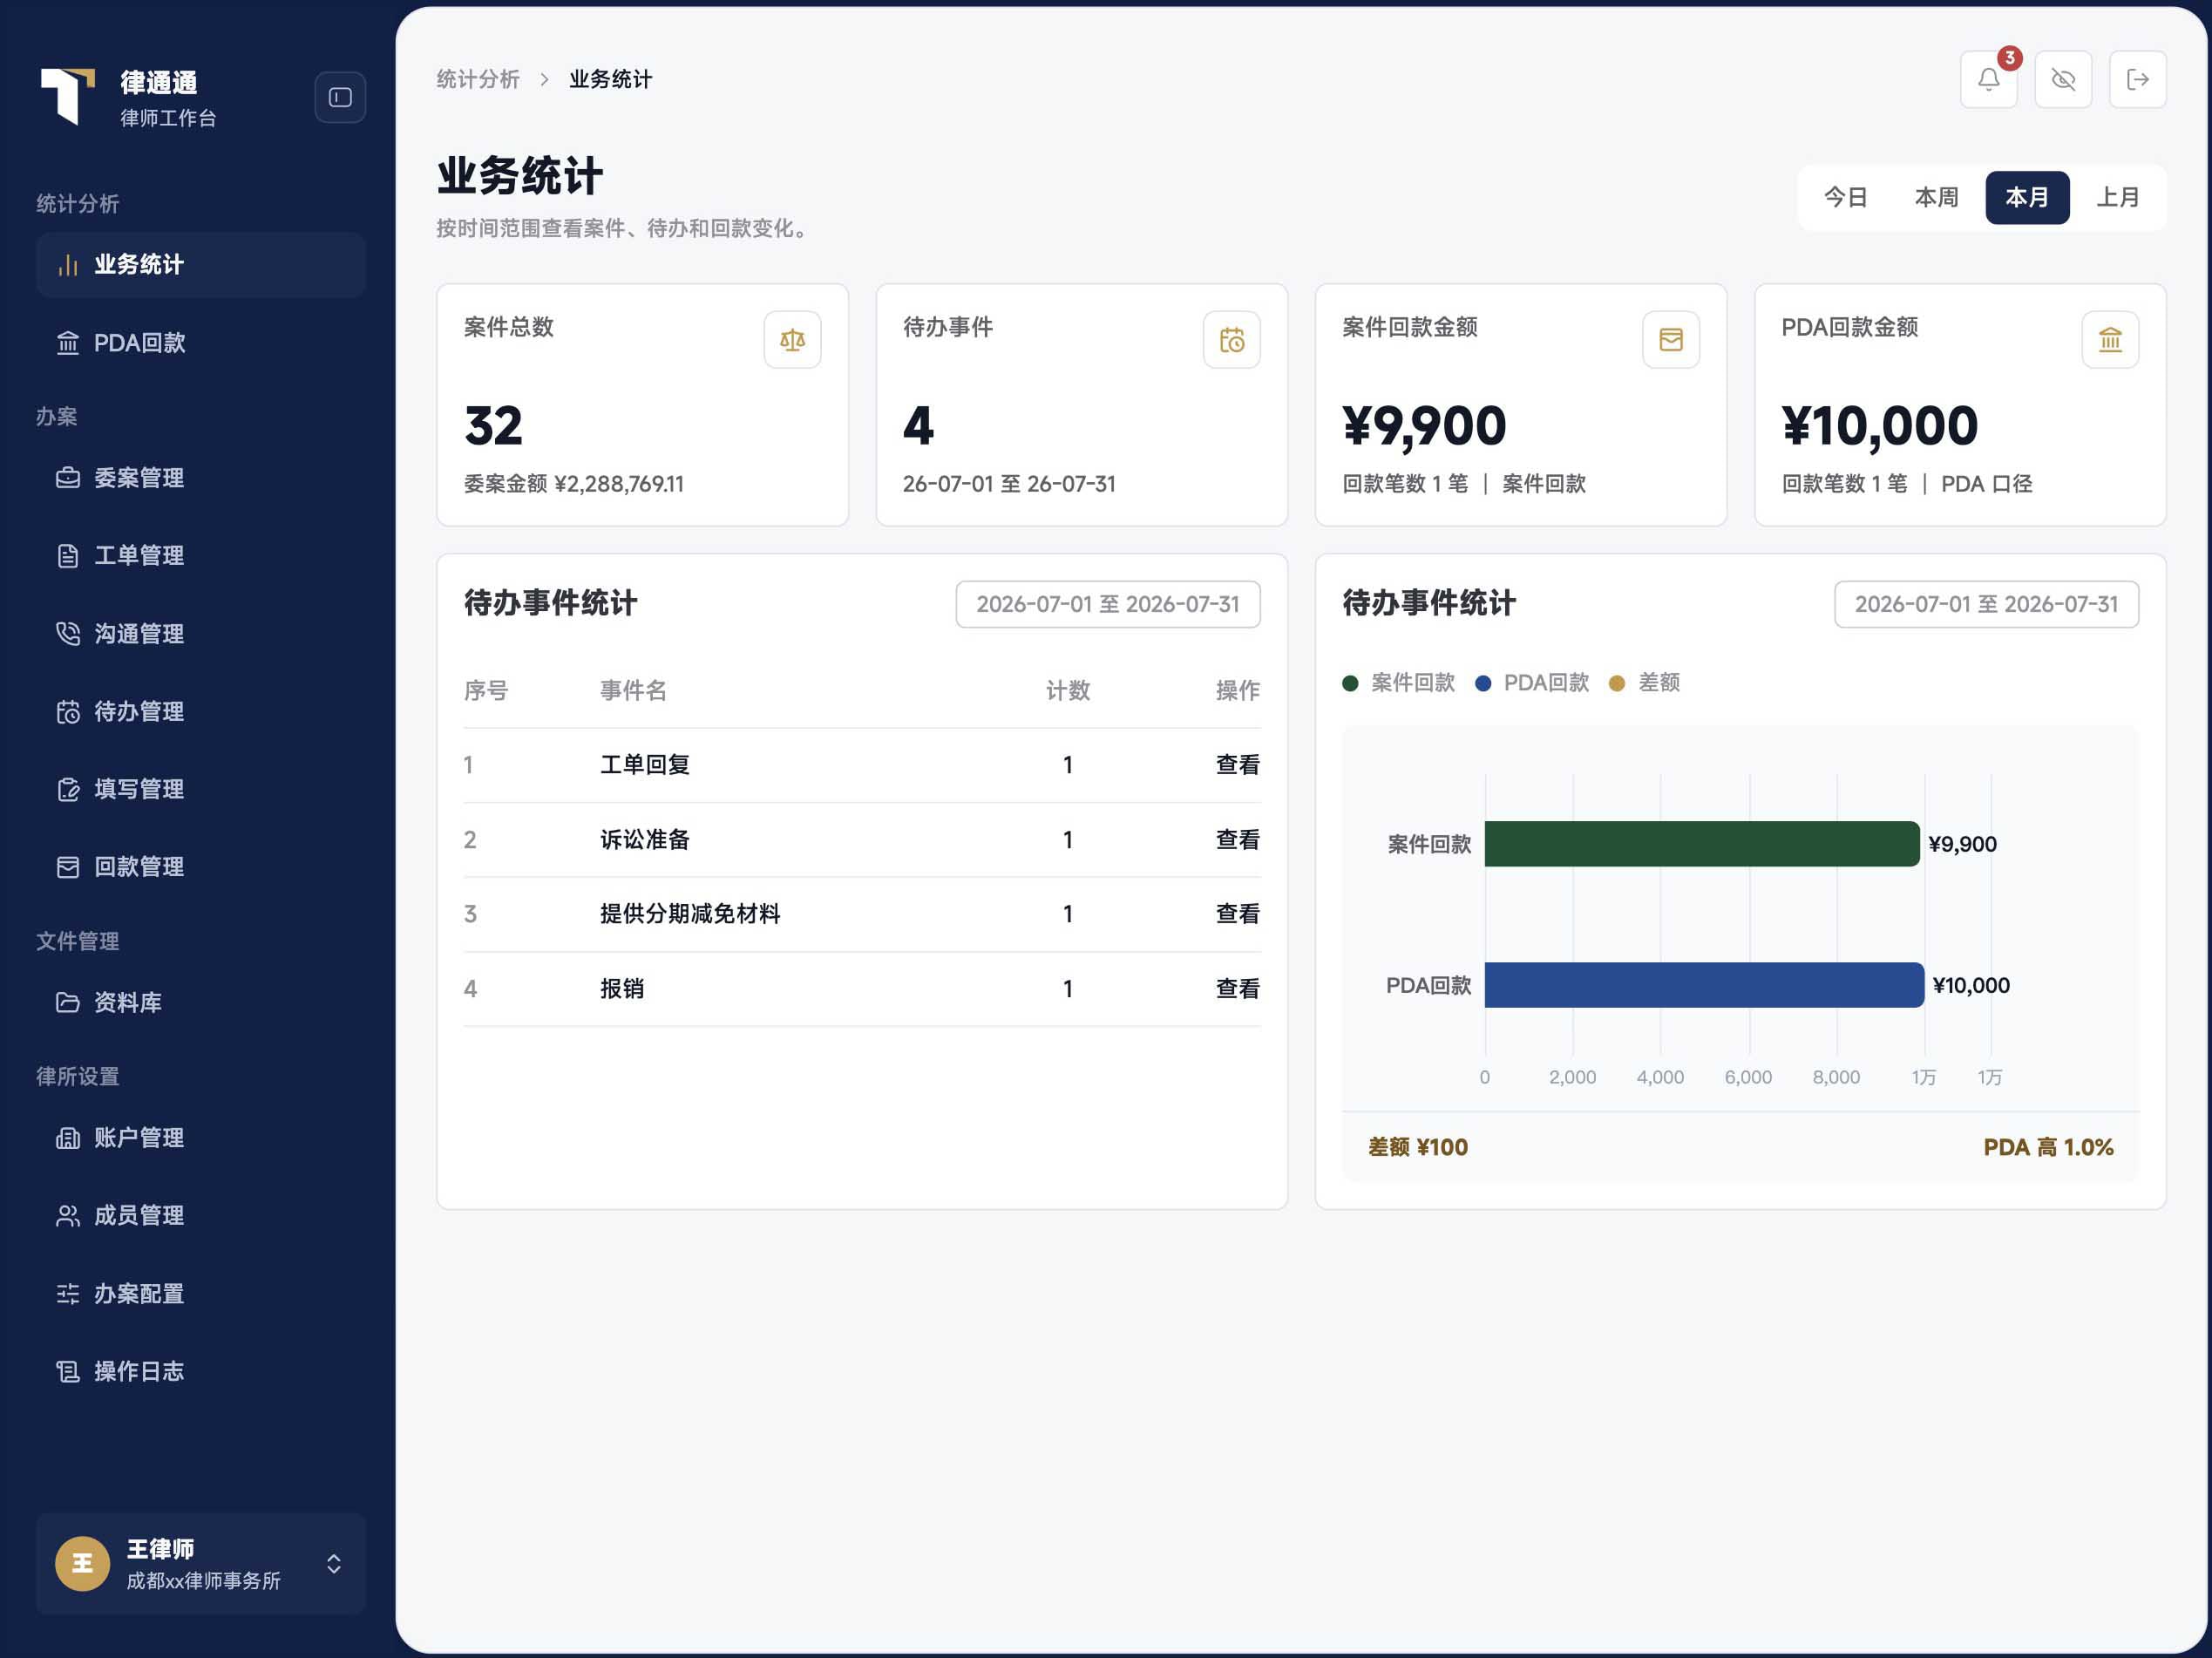The image size is (2212, 1658).
Task: Open PDA回款 in sidebar
Action: 201,343
